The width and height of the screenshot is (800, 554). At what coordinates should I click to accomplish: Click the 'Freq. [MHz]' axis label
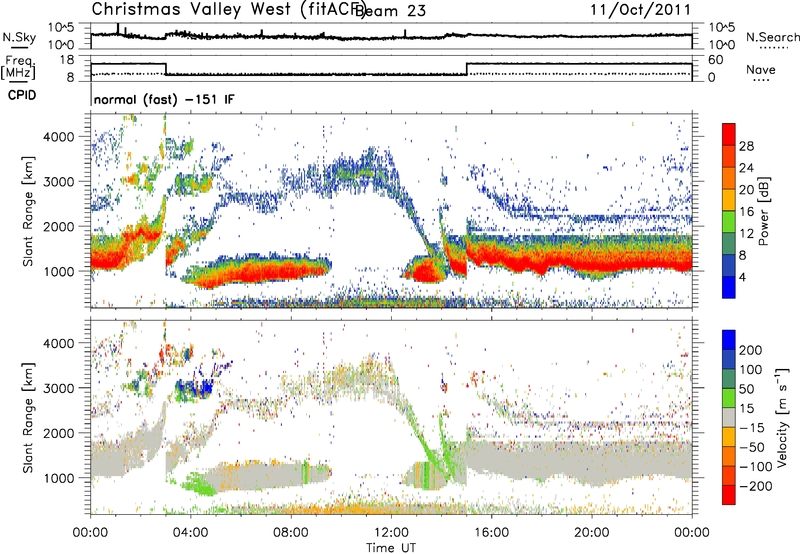pyautogui.click(x=19, y=68)
